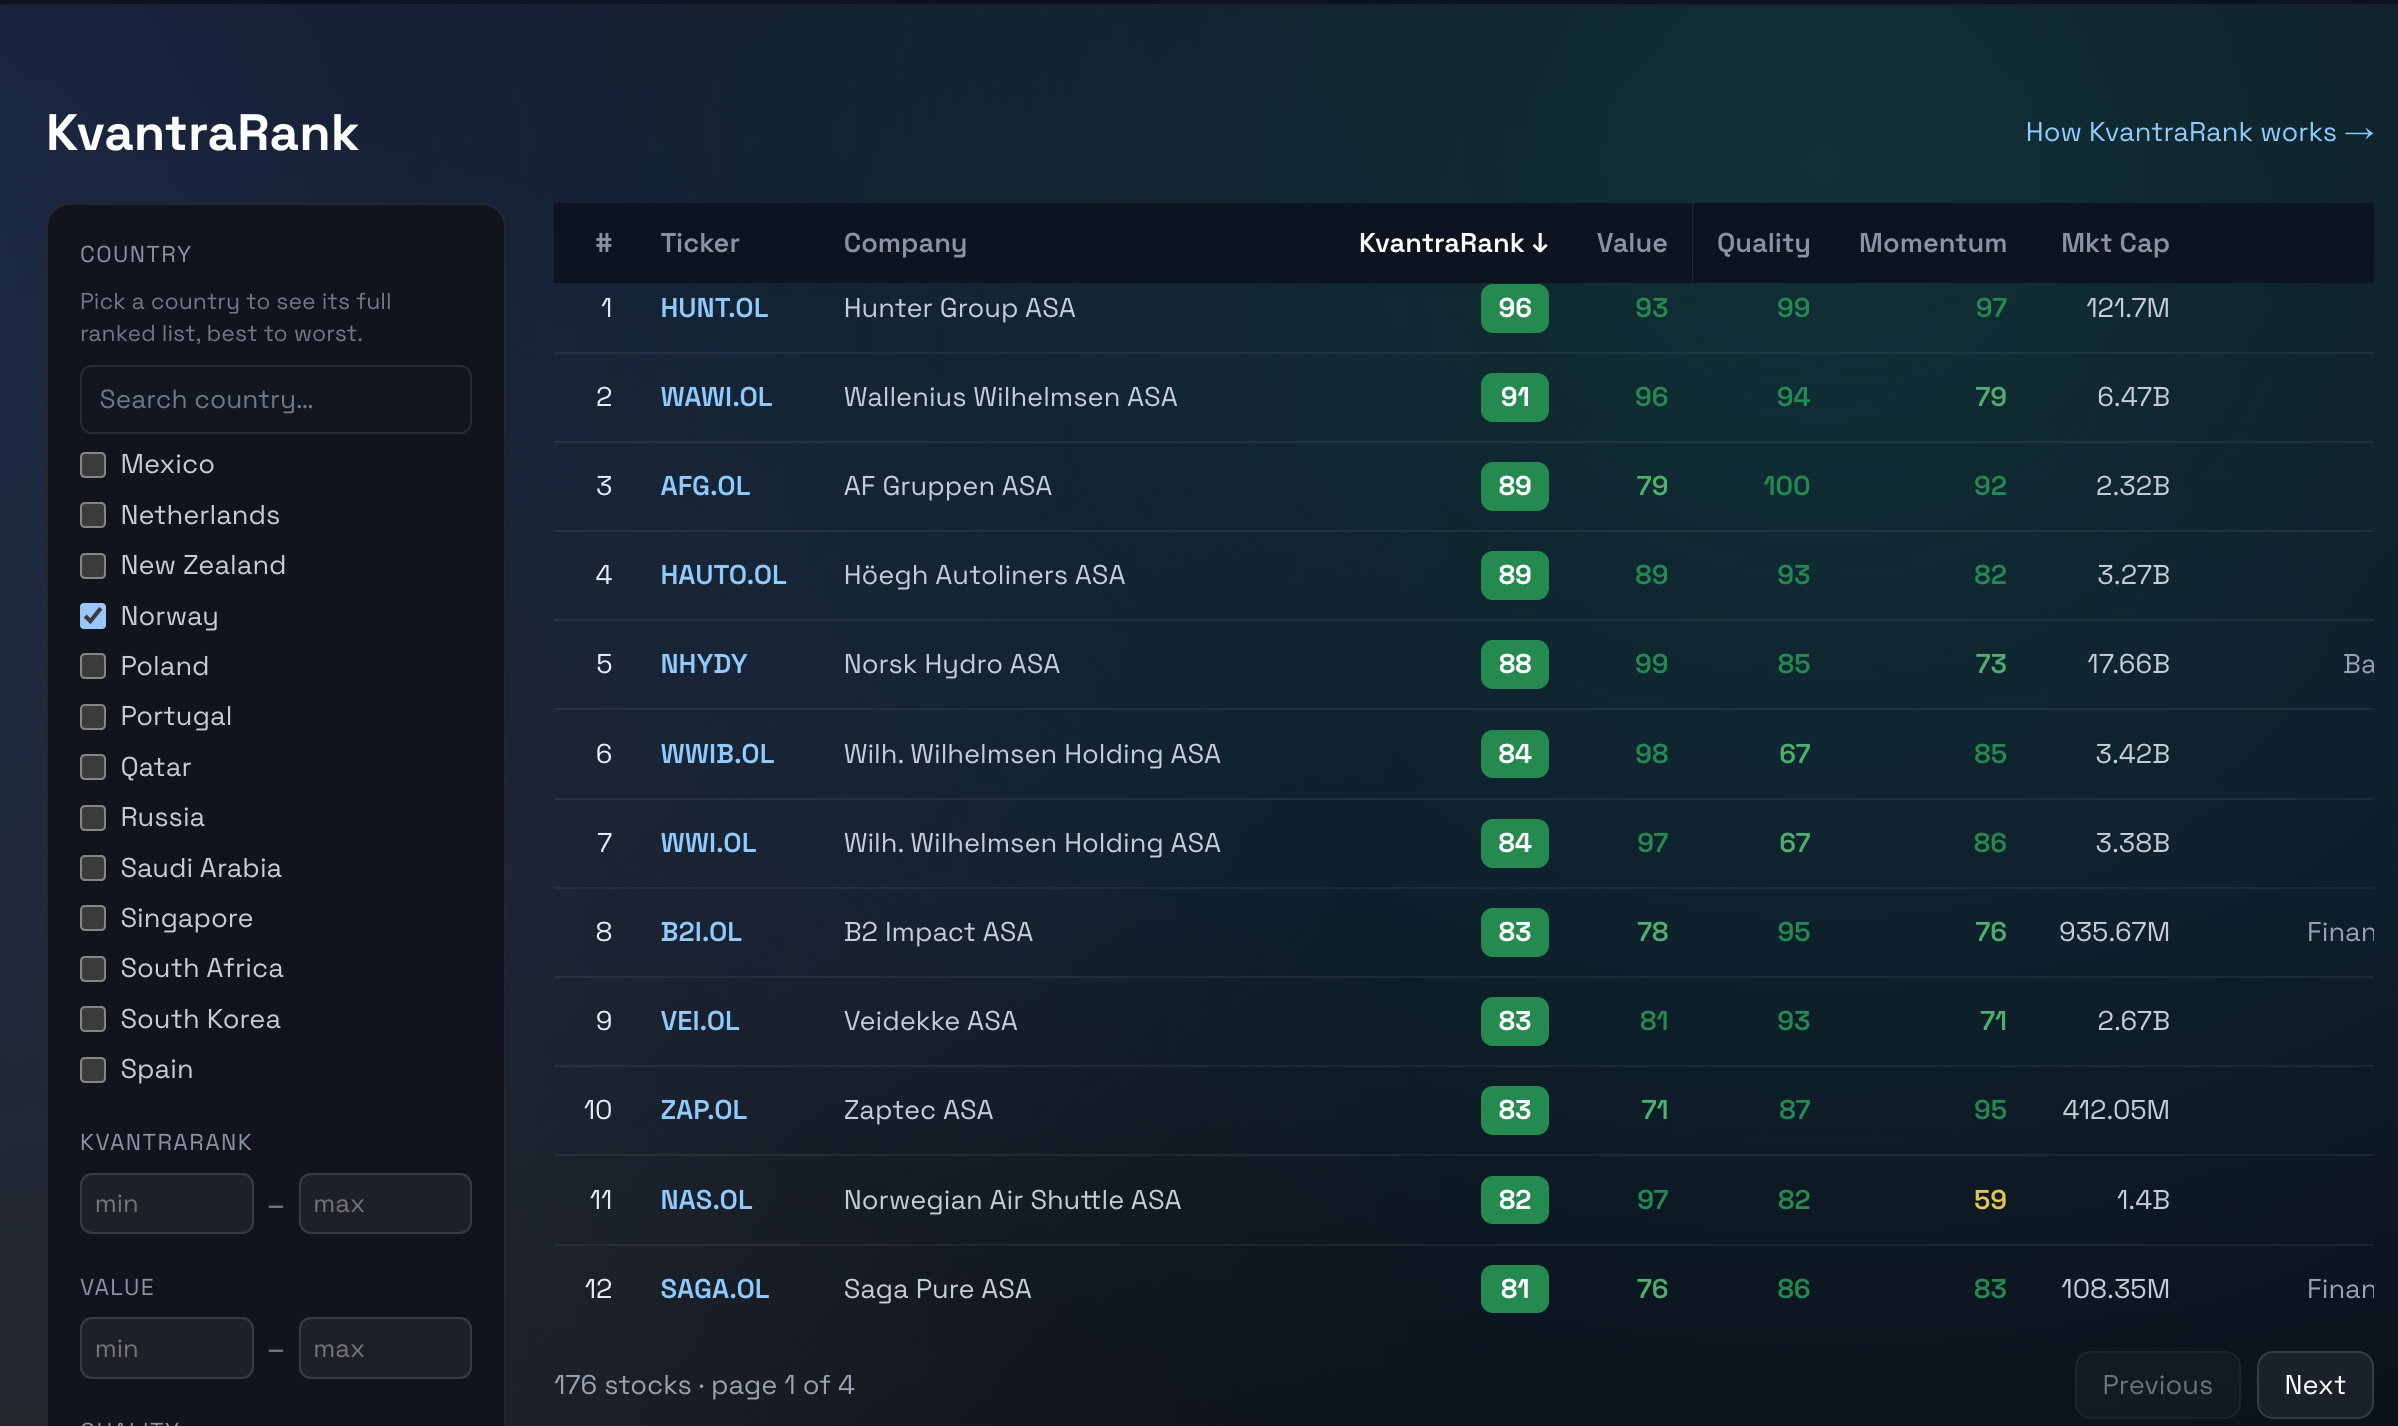Viewport: 2398px width, 1426px height.
Task: Click the Search country input field
Action: point(275,399)
